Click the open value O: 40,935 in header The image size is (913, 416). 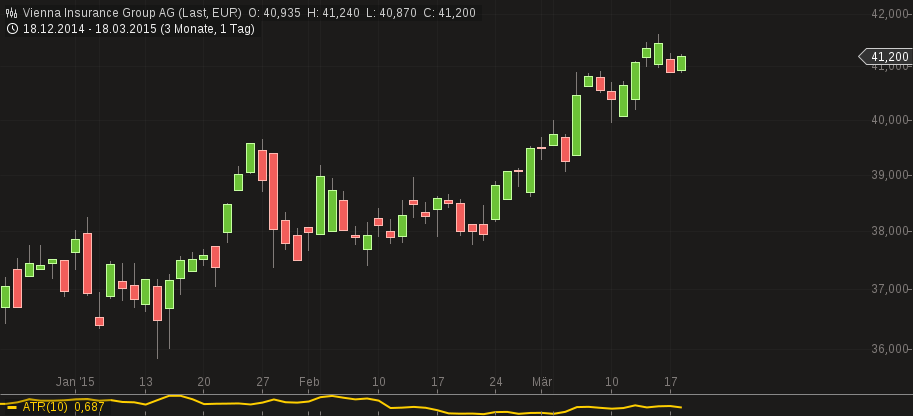click(274, 13)
